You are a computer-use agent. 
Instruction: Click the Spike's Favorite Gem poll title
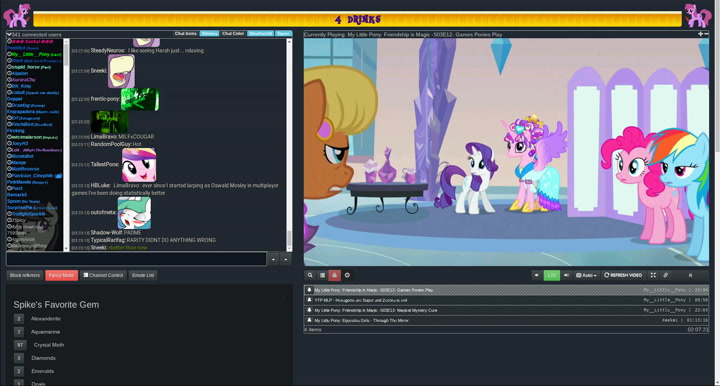(x=56, y=305)
